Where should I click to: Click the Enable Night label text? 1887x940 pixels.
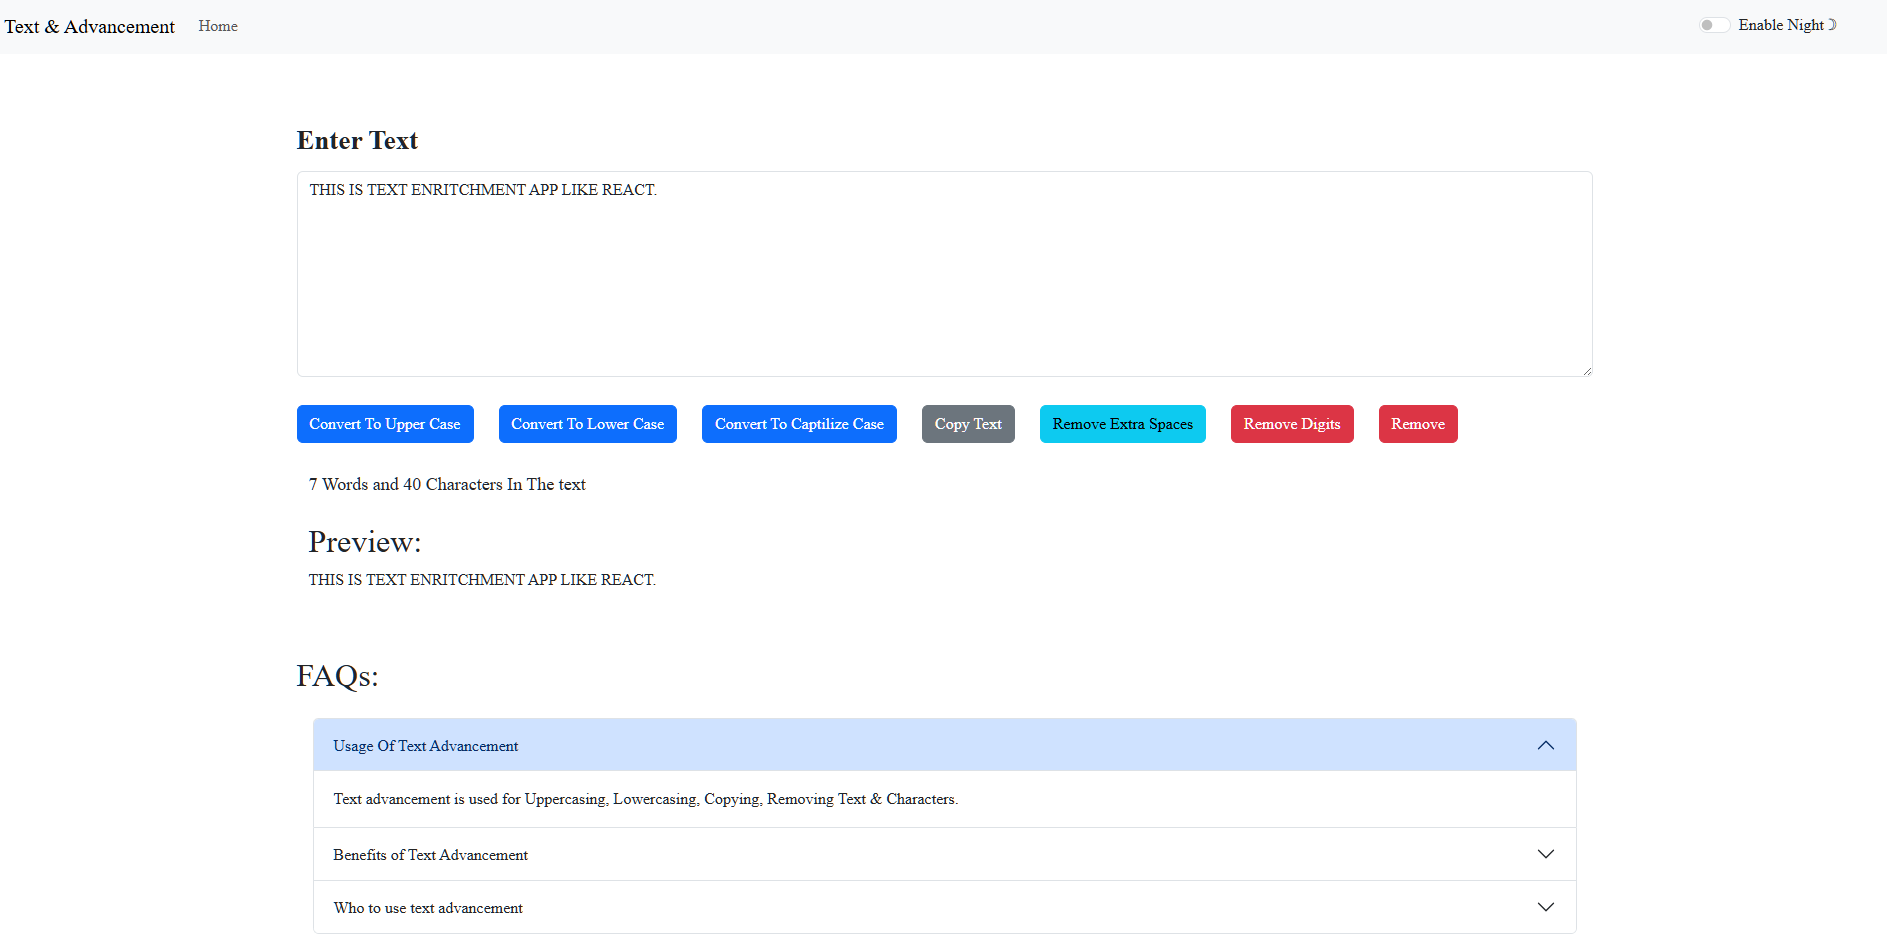[1787, 25]
